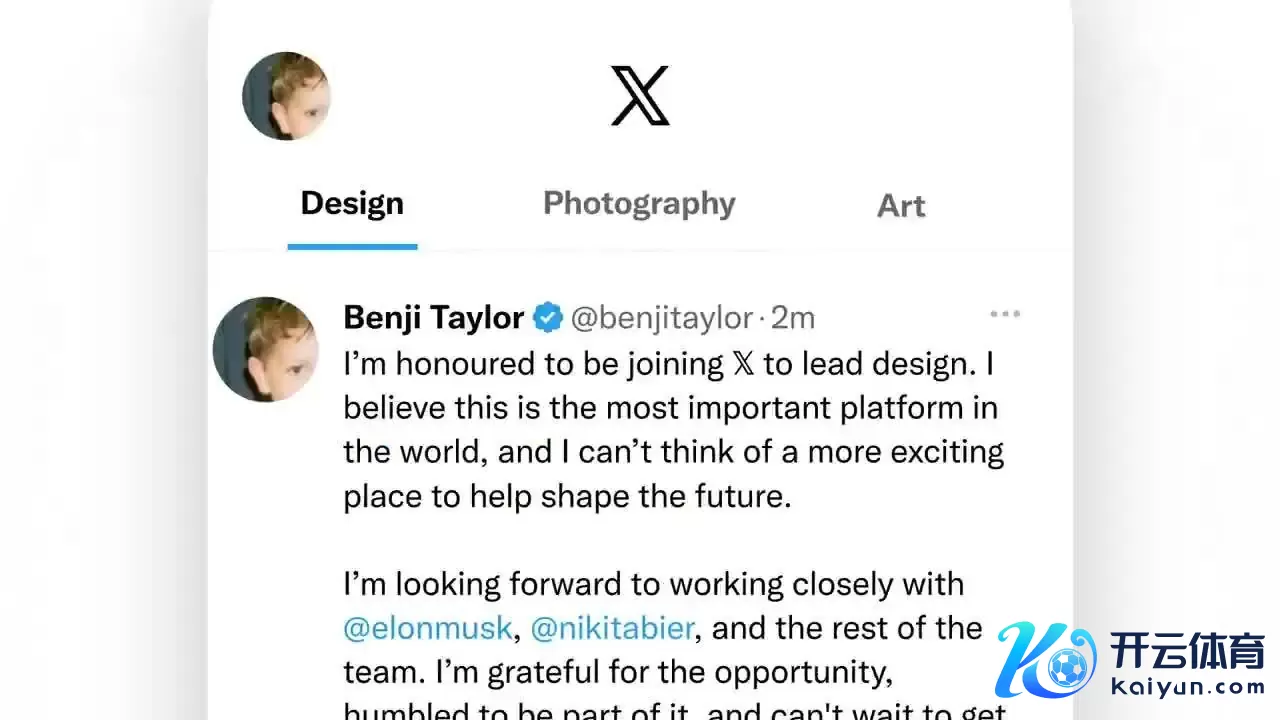
Task: Click the Kaiyun.com watermark link
Action: coord(1187,687)
